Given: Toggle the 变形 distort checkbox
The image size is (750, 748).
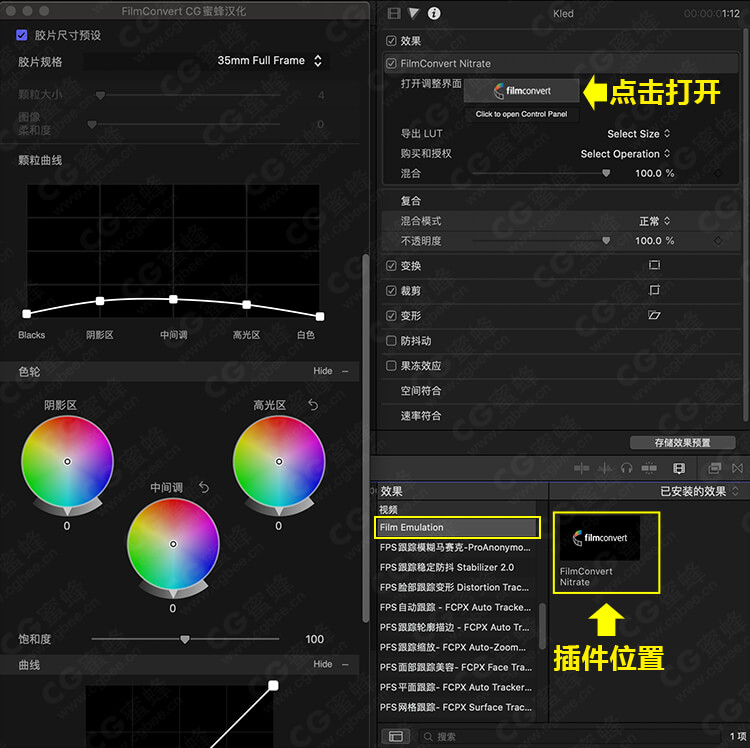Looking at the screenshot, I should tap(391, 316).
